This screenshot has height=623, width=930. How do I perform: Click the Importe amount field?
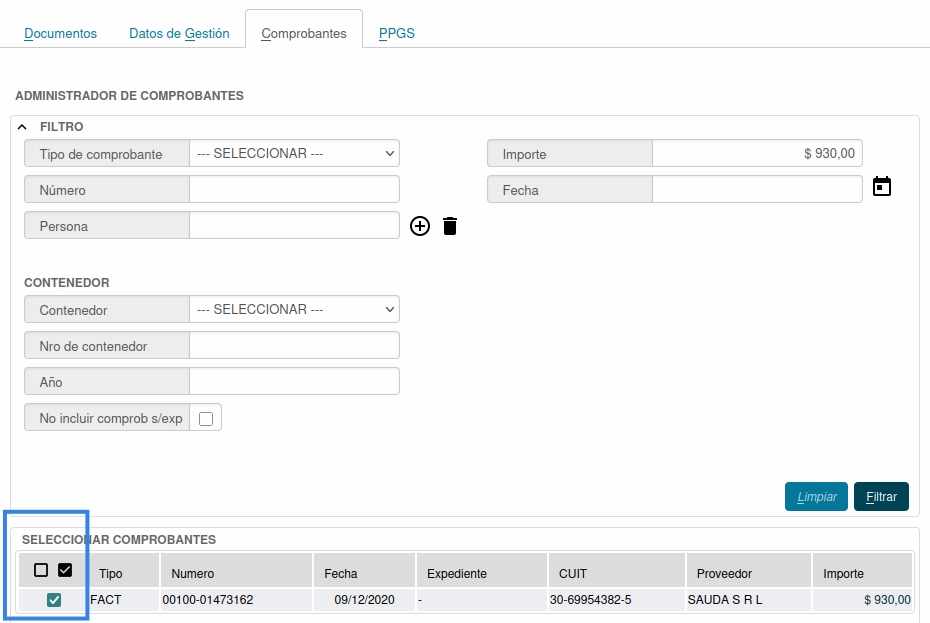756,154
